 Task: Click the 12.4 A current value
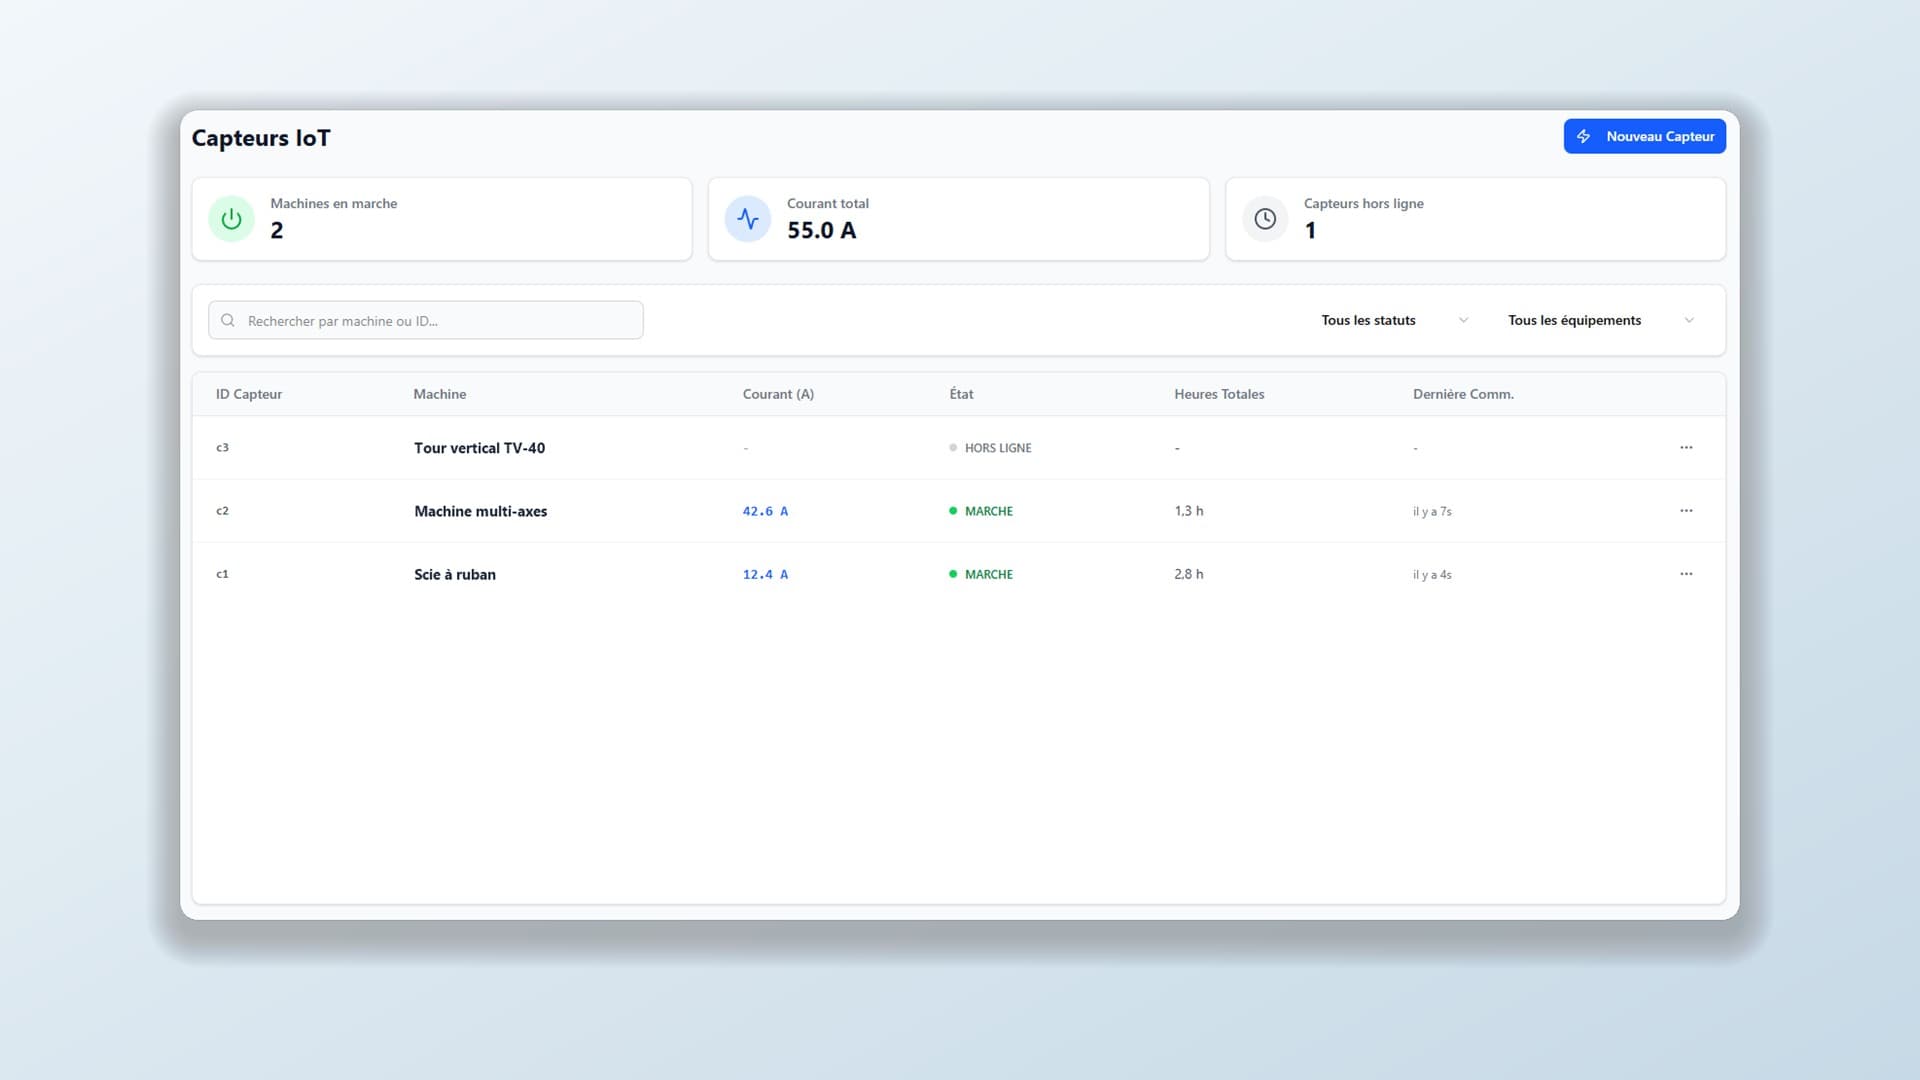(x=765, y=574)
